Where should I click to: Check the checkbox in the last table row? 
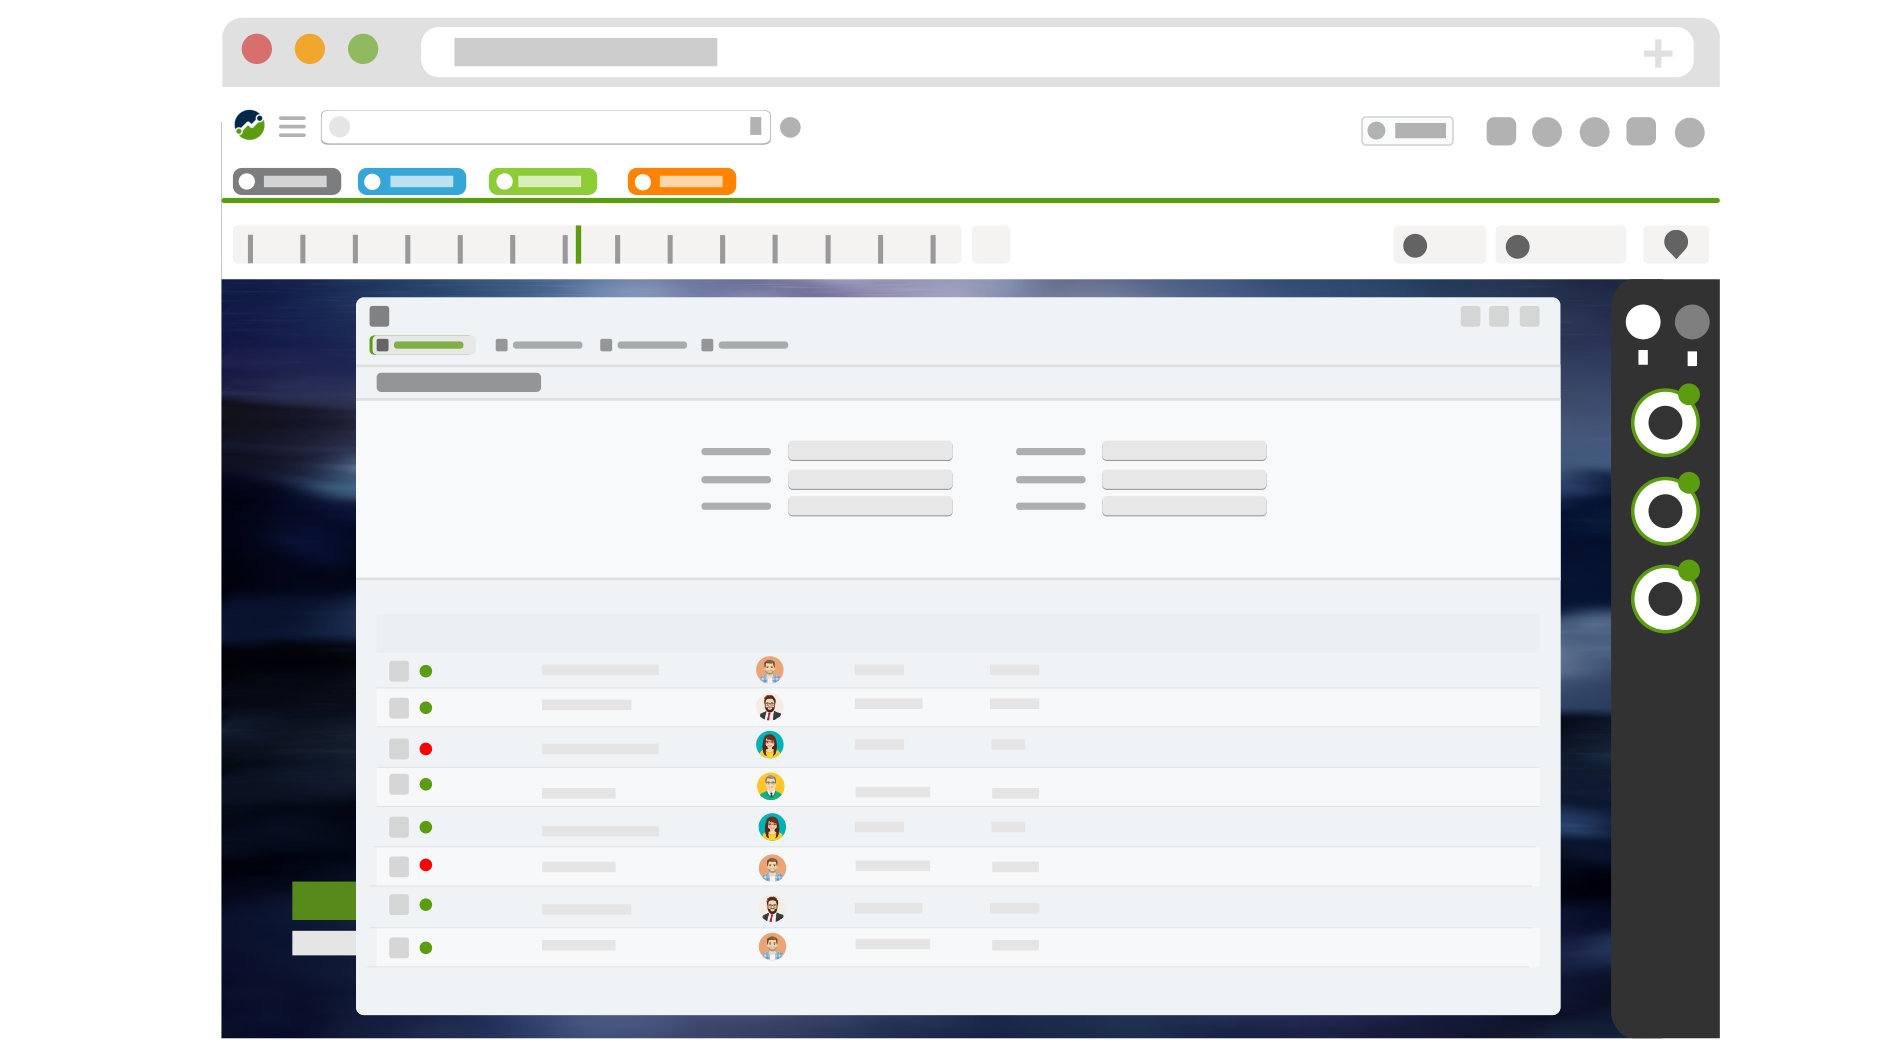point(399,948)
